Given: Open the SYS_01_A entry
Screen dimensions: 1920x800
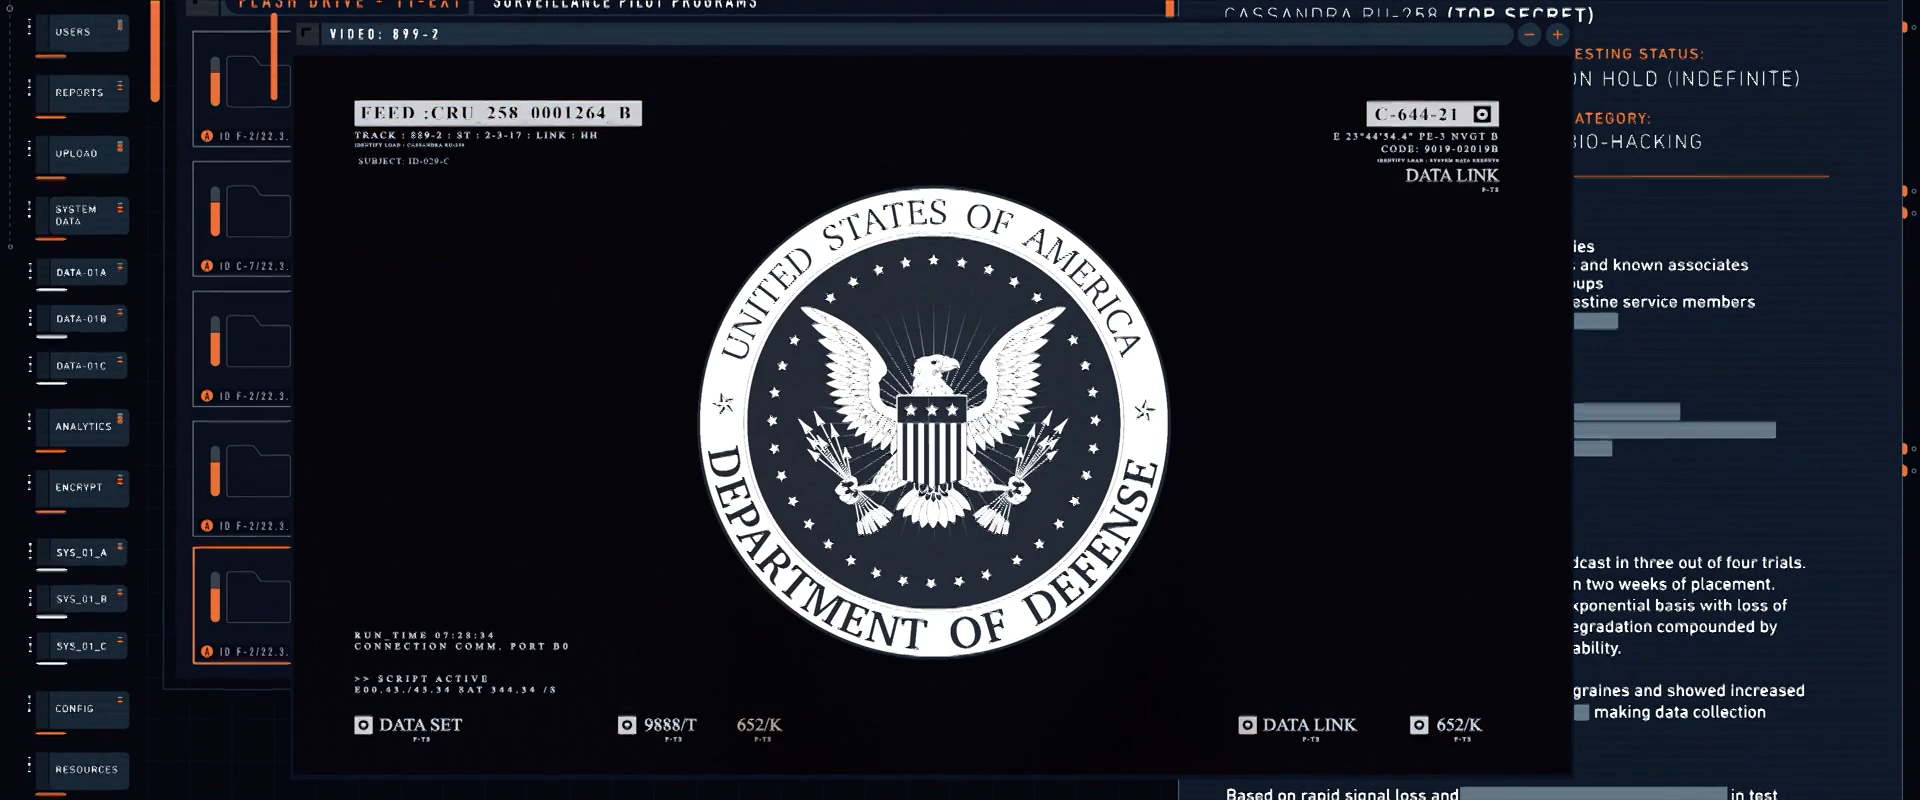Looking at the screenshot, I should (82, 552).
